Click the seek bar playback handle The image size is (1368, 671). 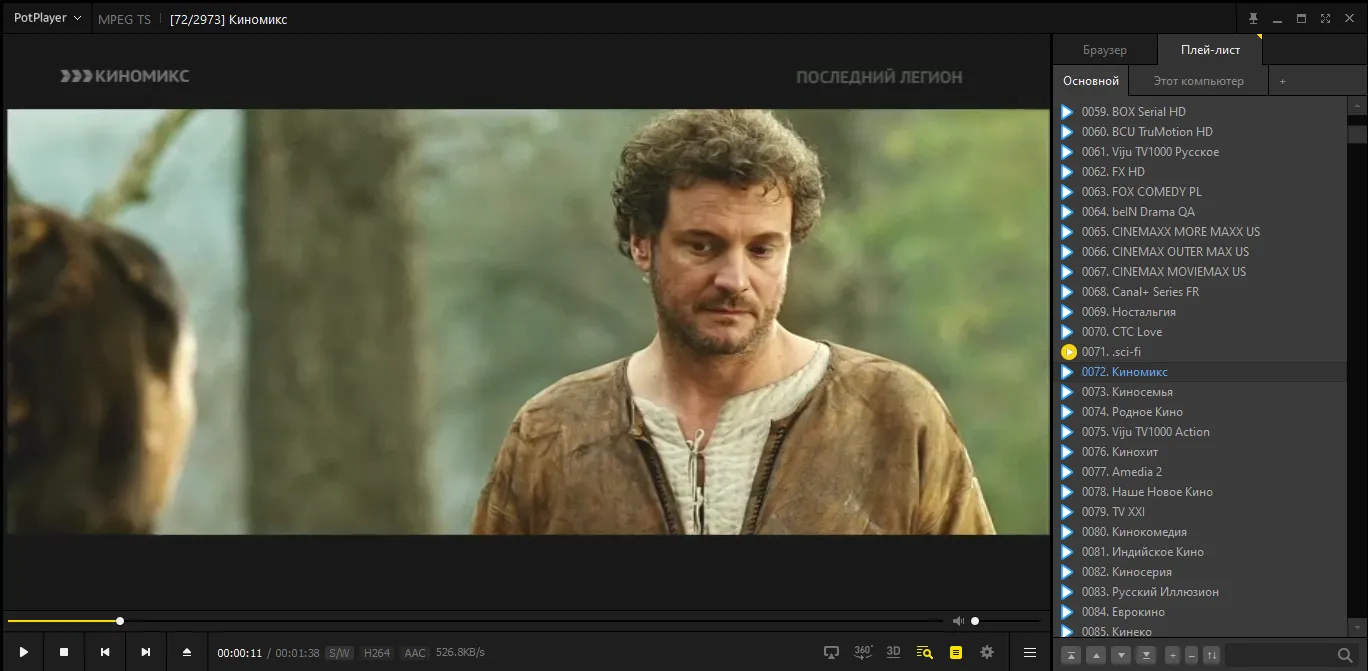120,621
